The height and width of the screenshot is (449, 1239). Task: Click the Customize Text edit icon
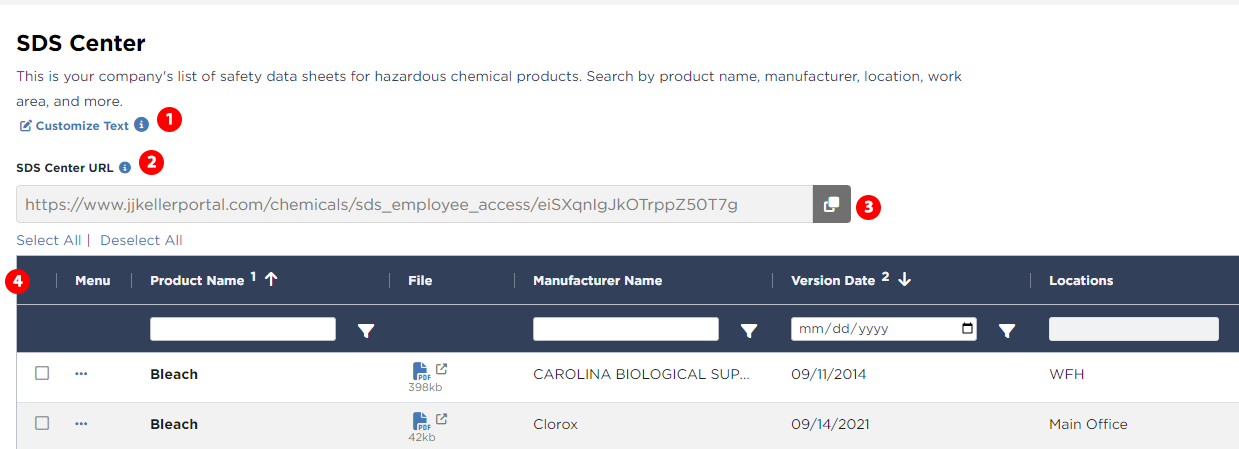[x=26, y=126]
